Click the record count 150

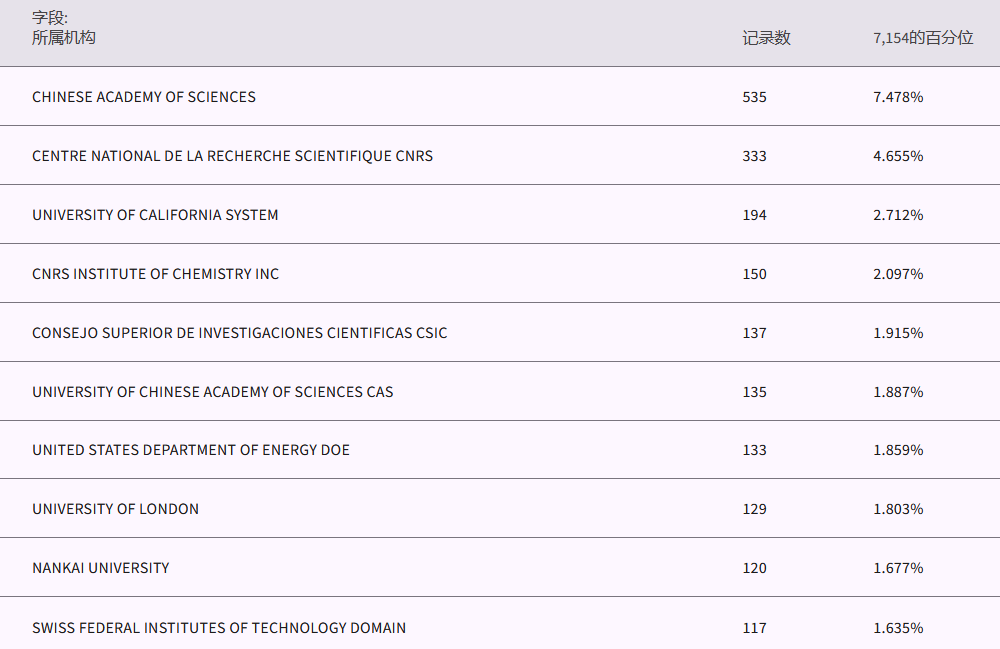click(x=755, y=274)
